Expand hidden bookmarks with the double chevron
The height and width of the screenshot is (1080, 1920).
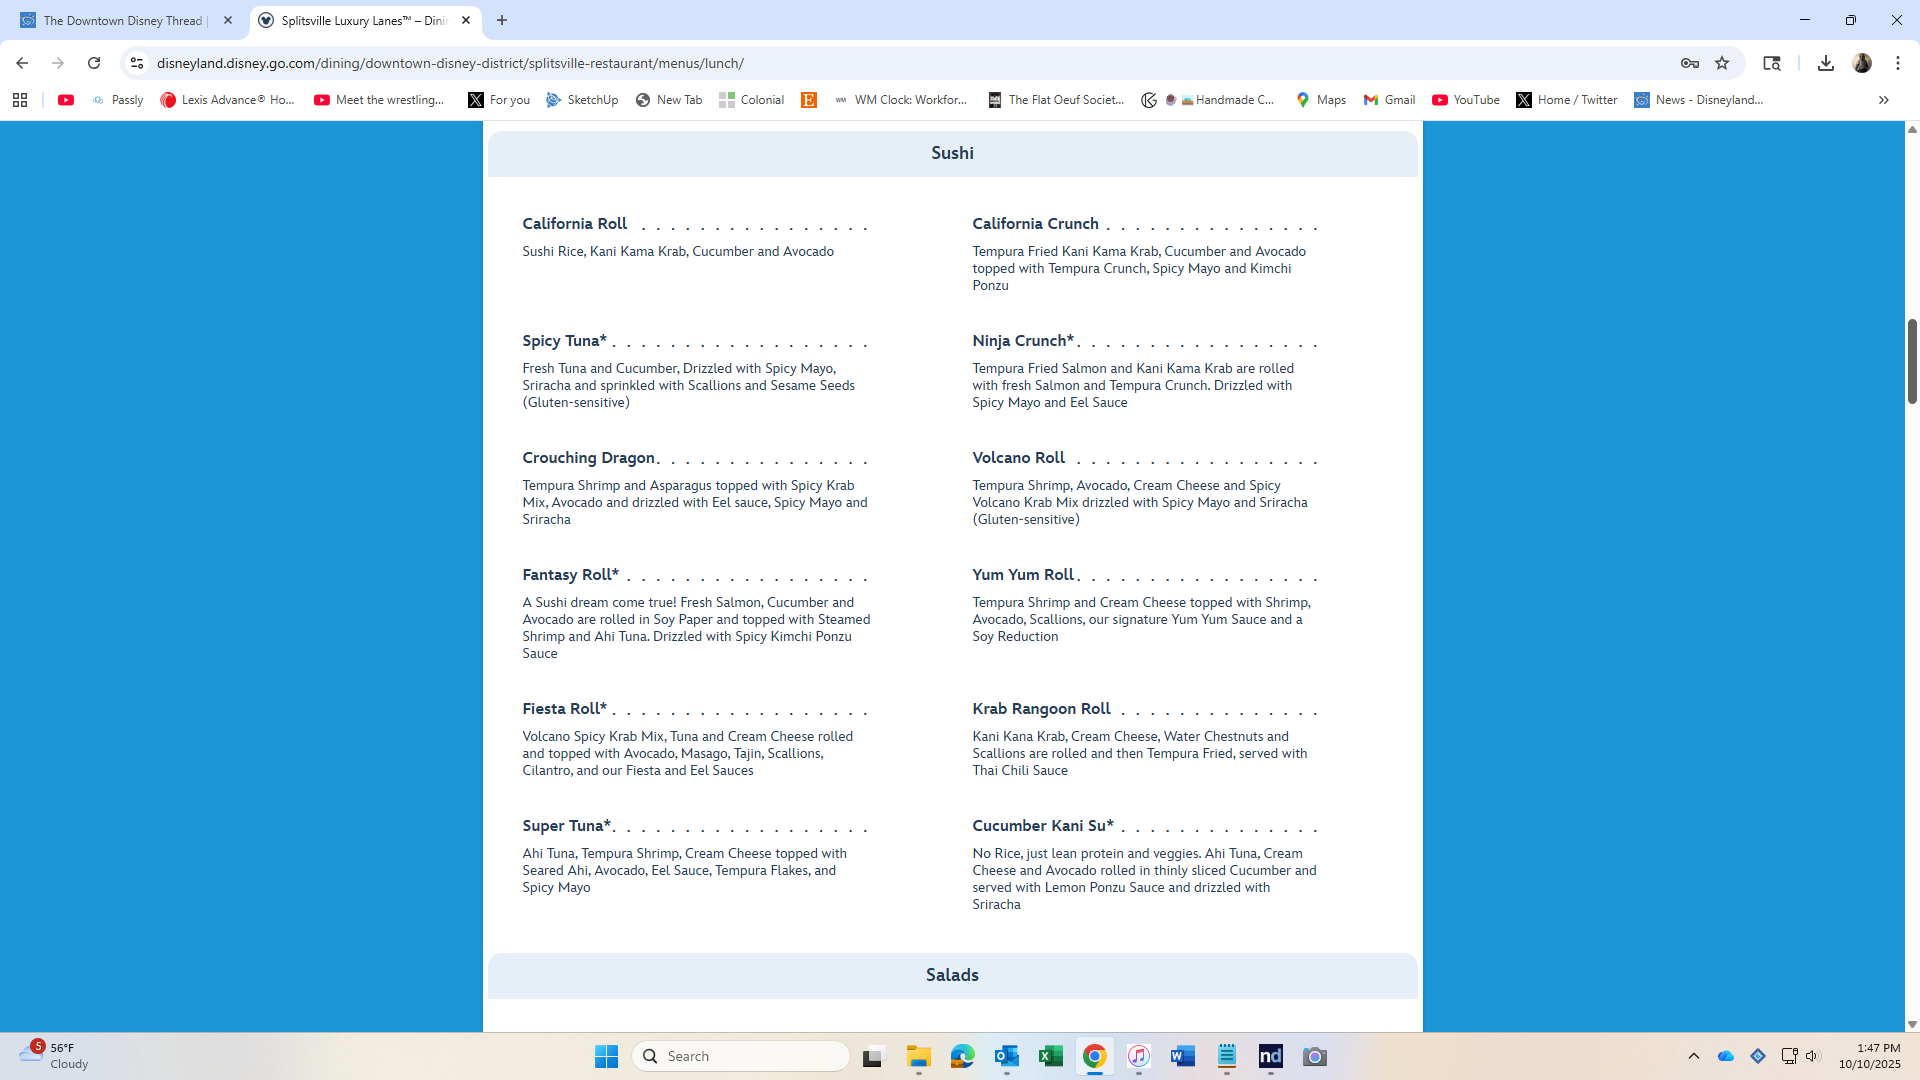(1883, 100)
